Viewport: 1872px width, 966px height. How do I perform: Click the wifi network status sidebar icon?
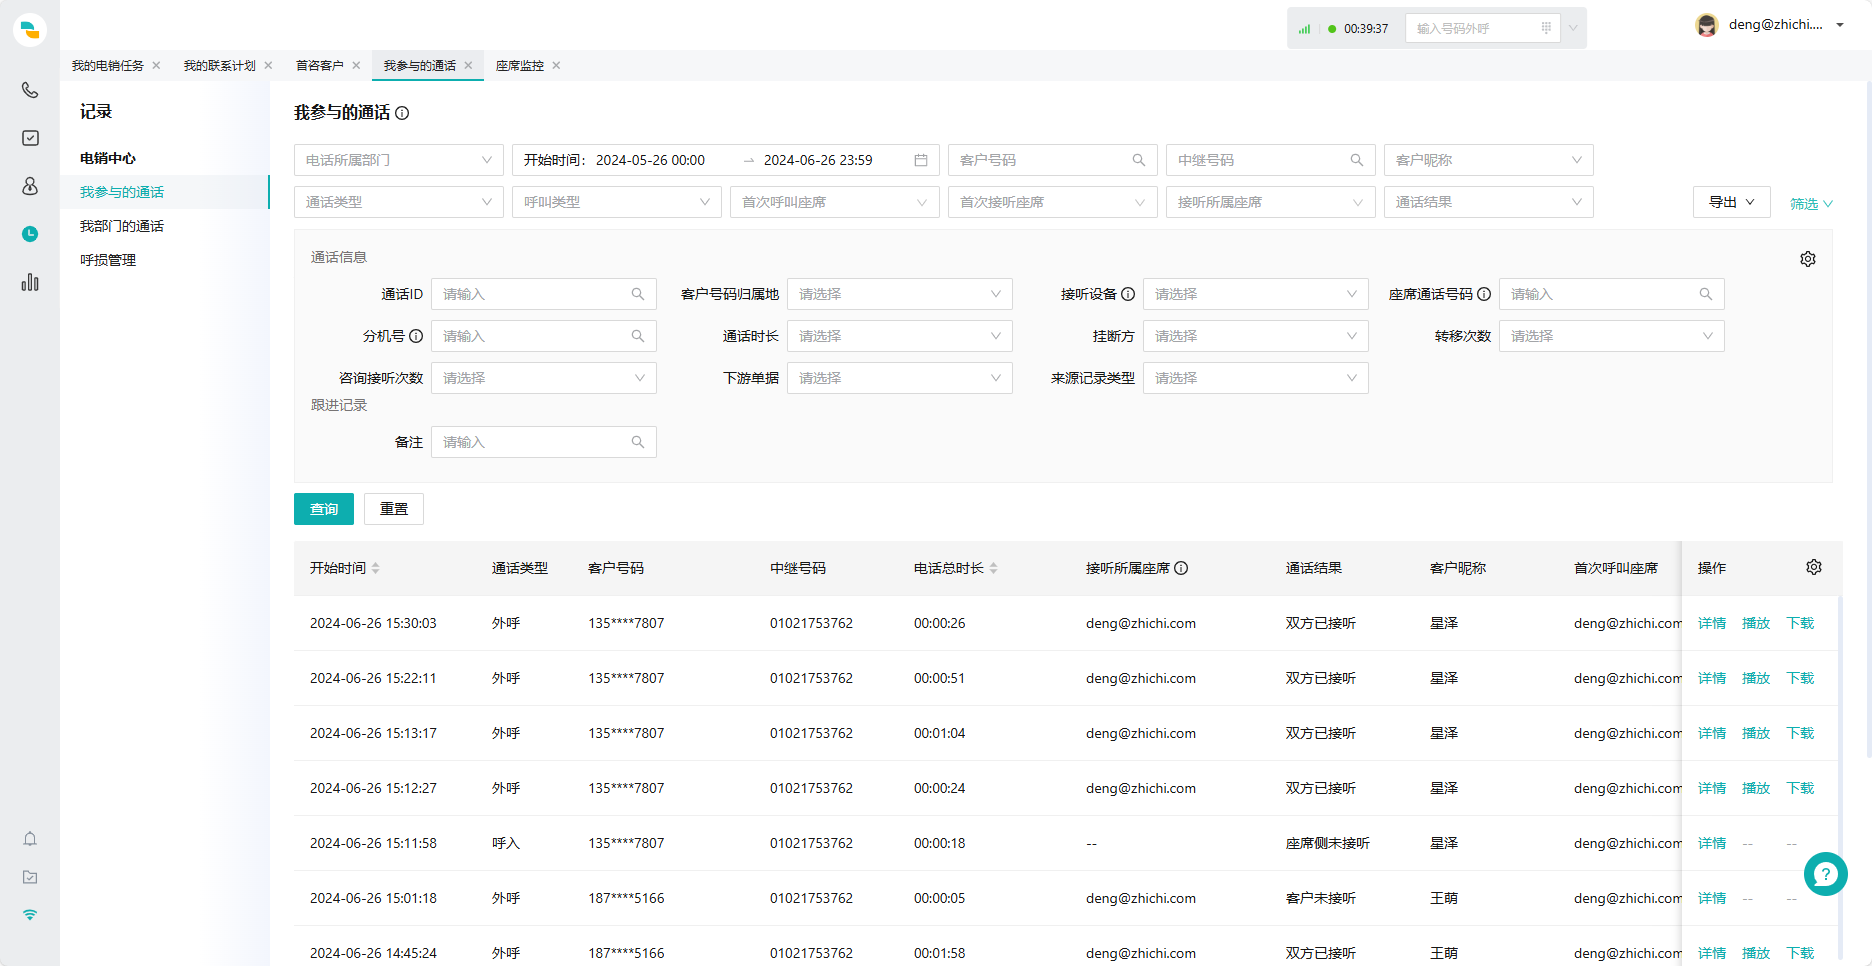(x=30, y=915)
